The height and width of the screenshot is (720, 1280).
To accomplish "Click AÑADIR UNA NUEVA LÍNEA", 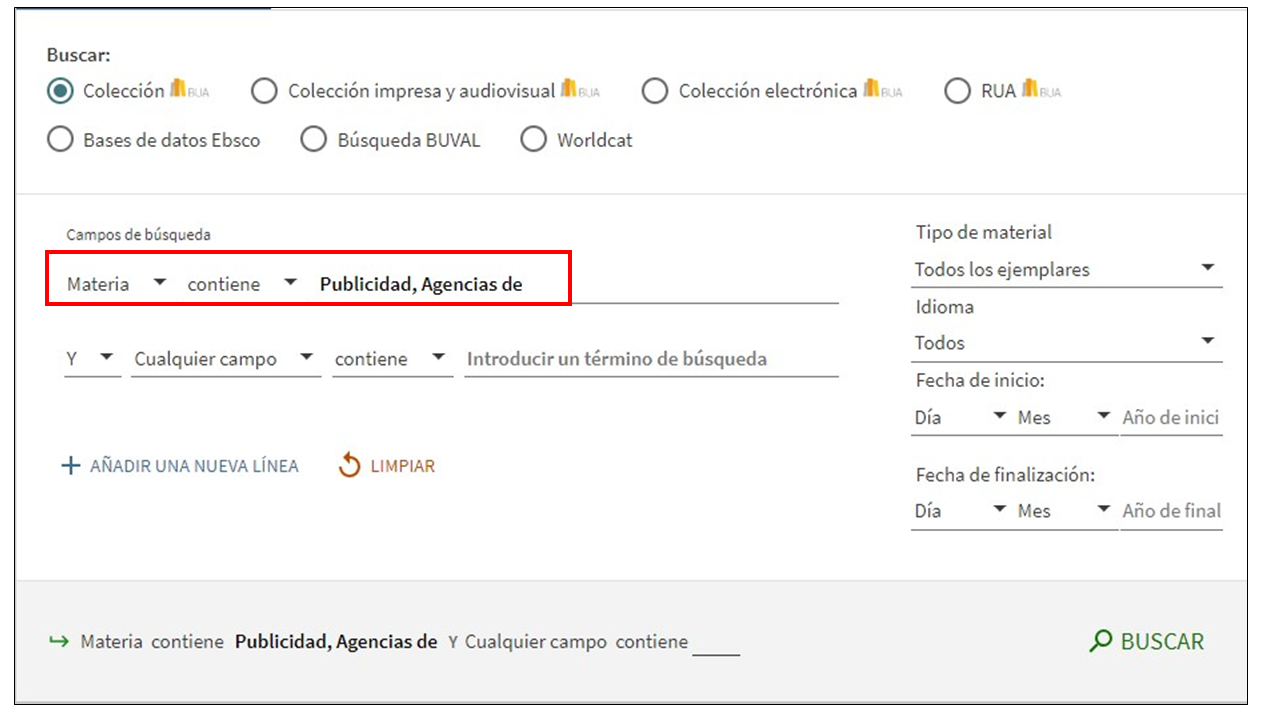I will coord(194,466).
